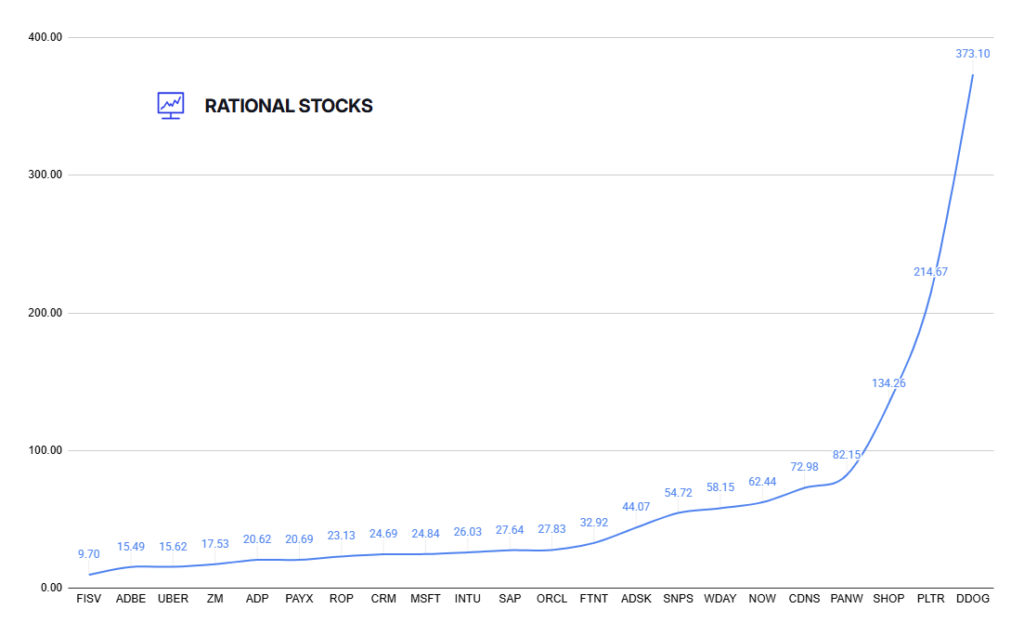Click the Rational Stocks monitor chart icon
Viewport: 1024px width, 635px height.
click(171, 105)
